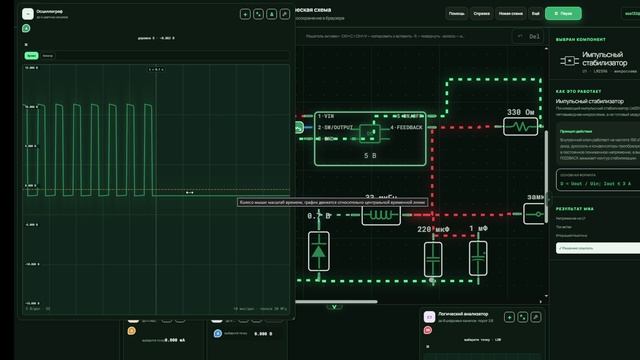This screenshot has height=360, width=640.
Task: Click the 4-FEEDBACK pin label on the regulator
Action: tap(406, 128)
